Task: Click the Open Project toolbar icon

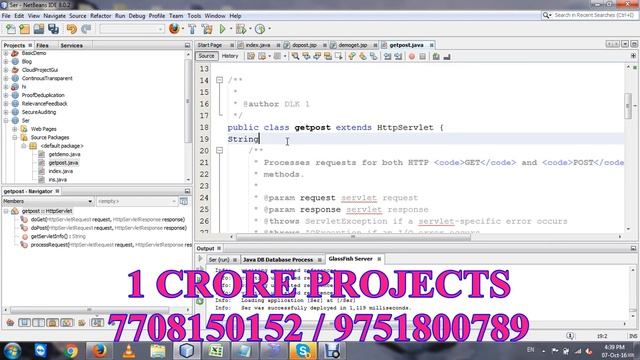Action: click(39, 29)
